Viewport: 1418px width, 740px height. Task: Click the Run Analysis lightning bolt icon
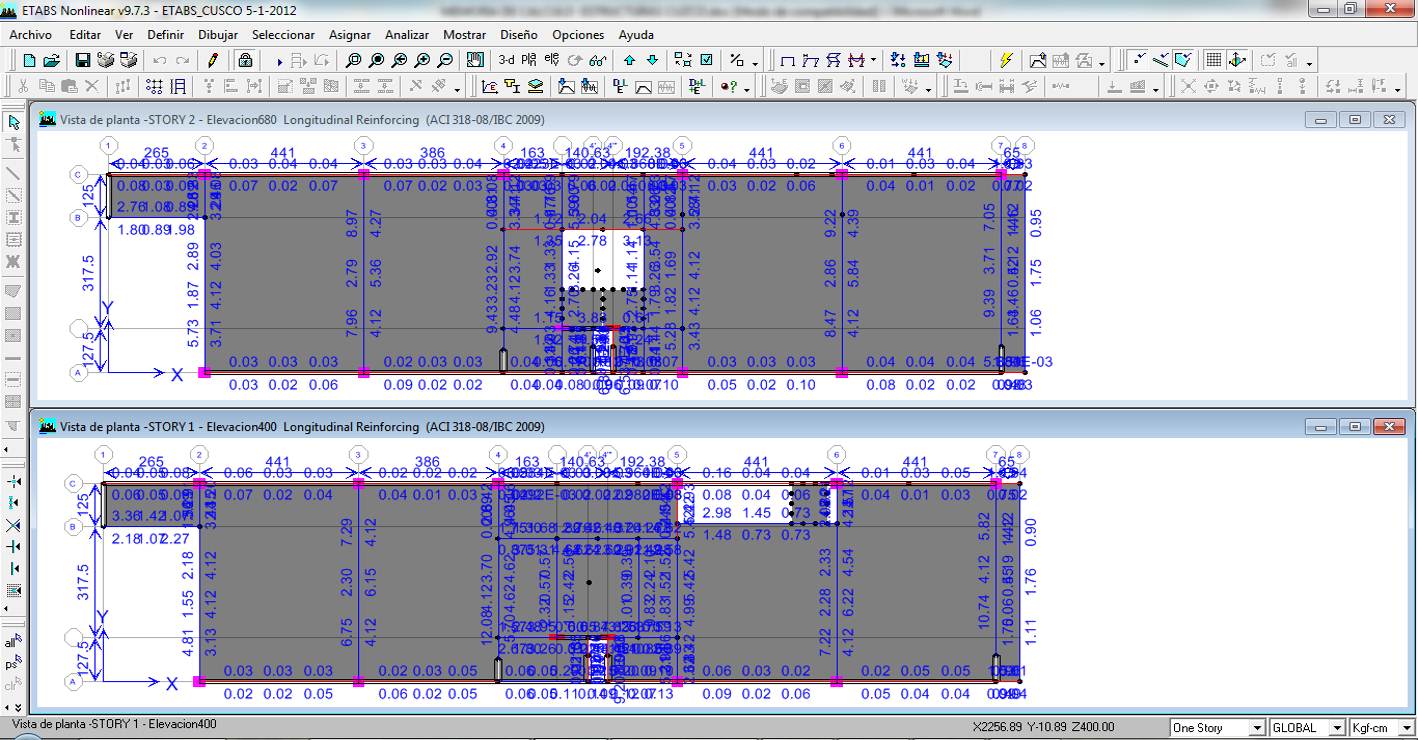tap(1007, 61)
